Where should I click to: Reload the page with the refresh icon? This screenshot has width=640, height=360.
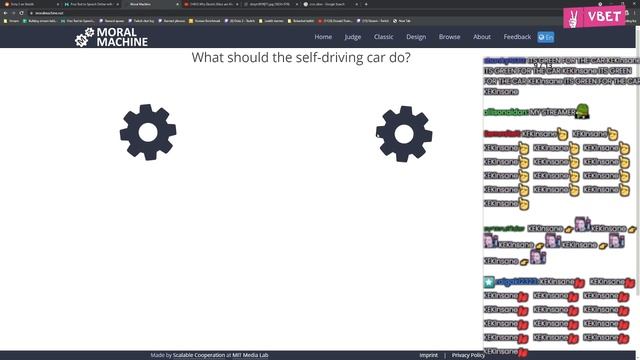tap(22, 13)
